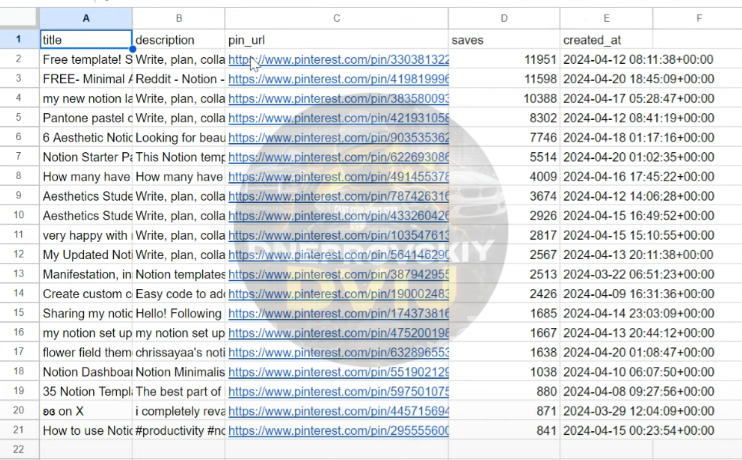Viewport: 742px width, 460px height.
Task: Select title cell 'Create custom'
Action: (x=86, y=294)
